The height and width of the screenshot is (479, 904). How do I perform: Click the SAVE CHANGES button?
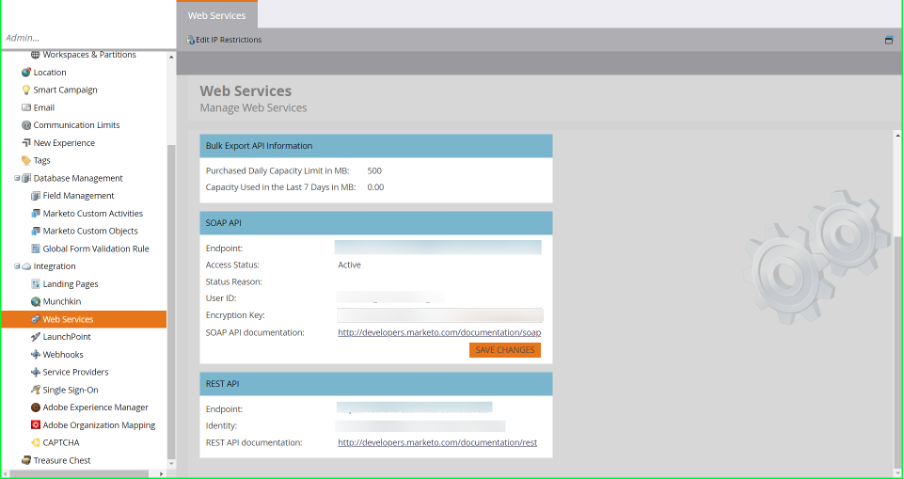pyautogui.click(x=504, y=350)
